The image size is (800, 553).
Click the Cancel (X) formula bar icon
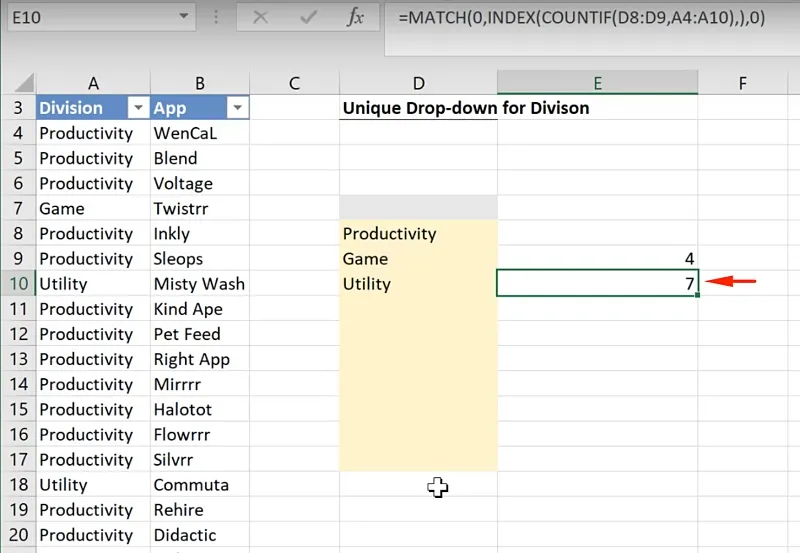coord(260,18)
